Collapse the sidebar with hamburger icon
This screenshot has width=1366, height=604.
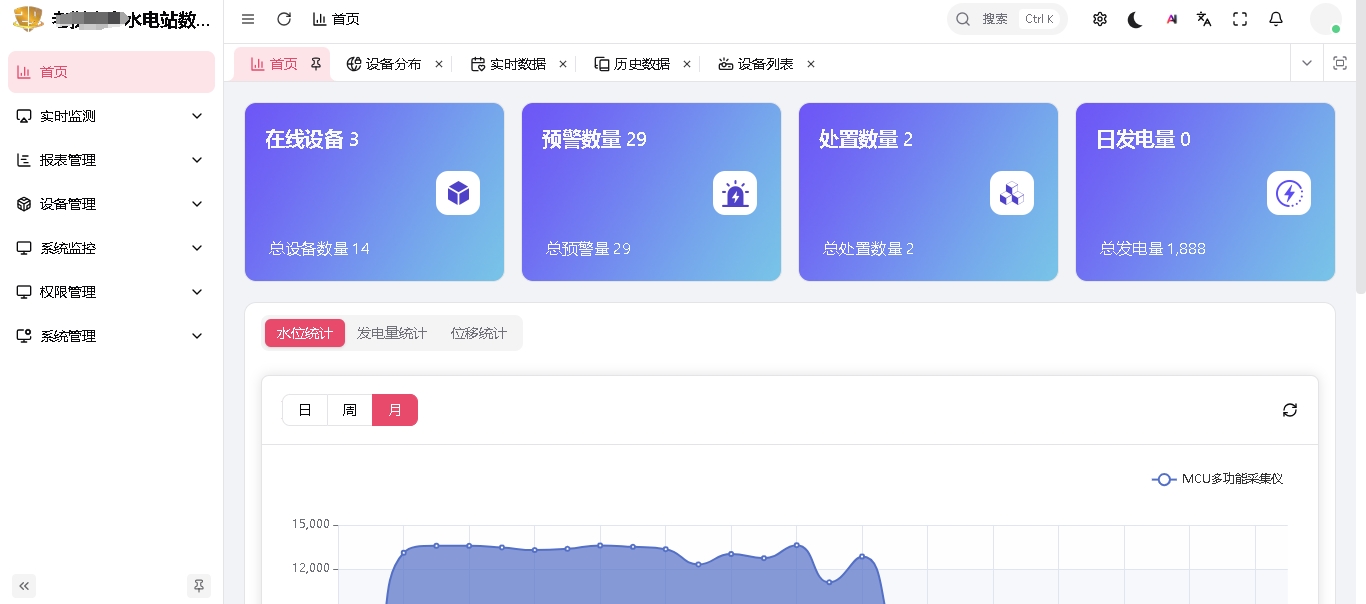click(x=248, y=19)
